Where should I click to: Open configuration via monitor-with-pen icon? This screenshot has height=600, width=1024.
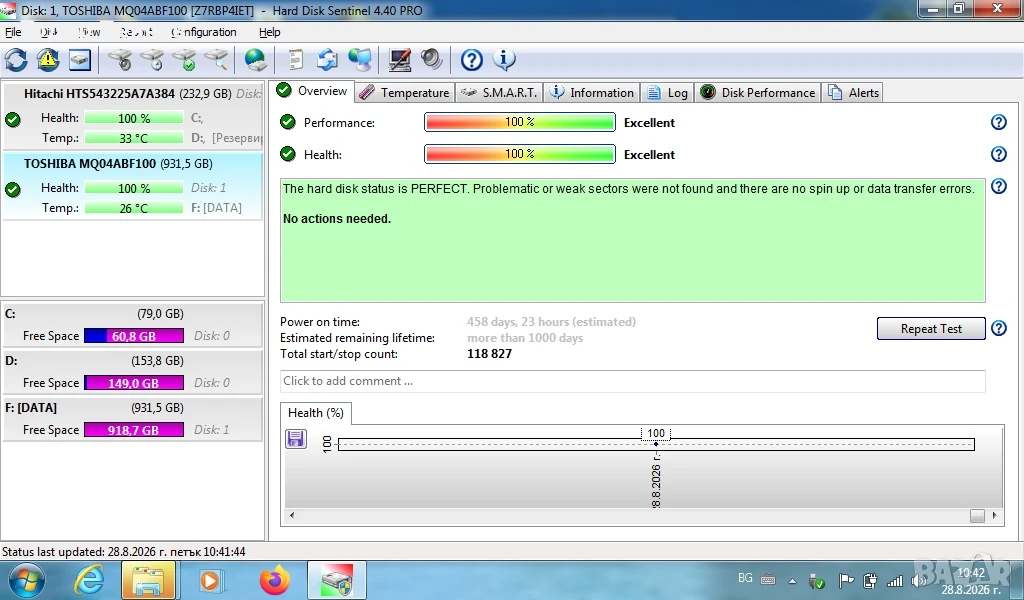(400, 60)
